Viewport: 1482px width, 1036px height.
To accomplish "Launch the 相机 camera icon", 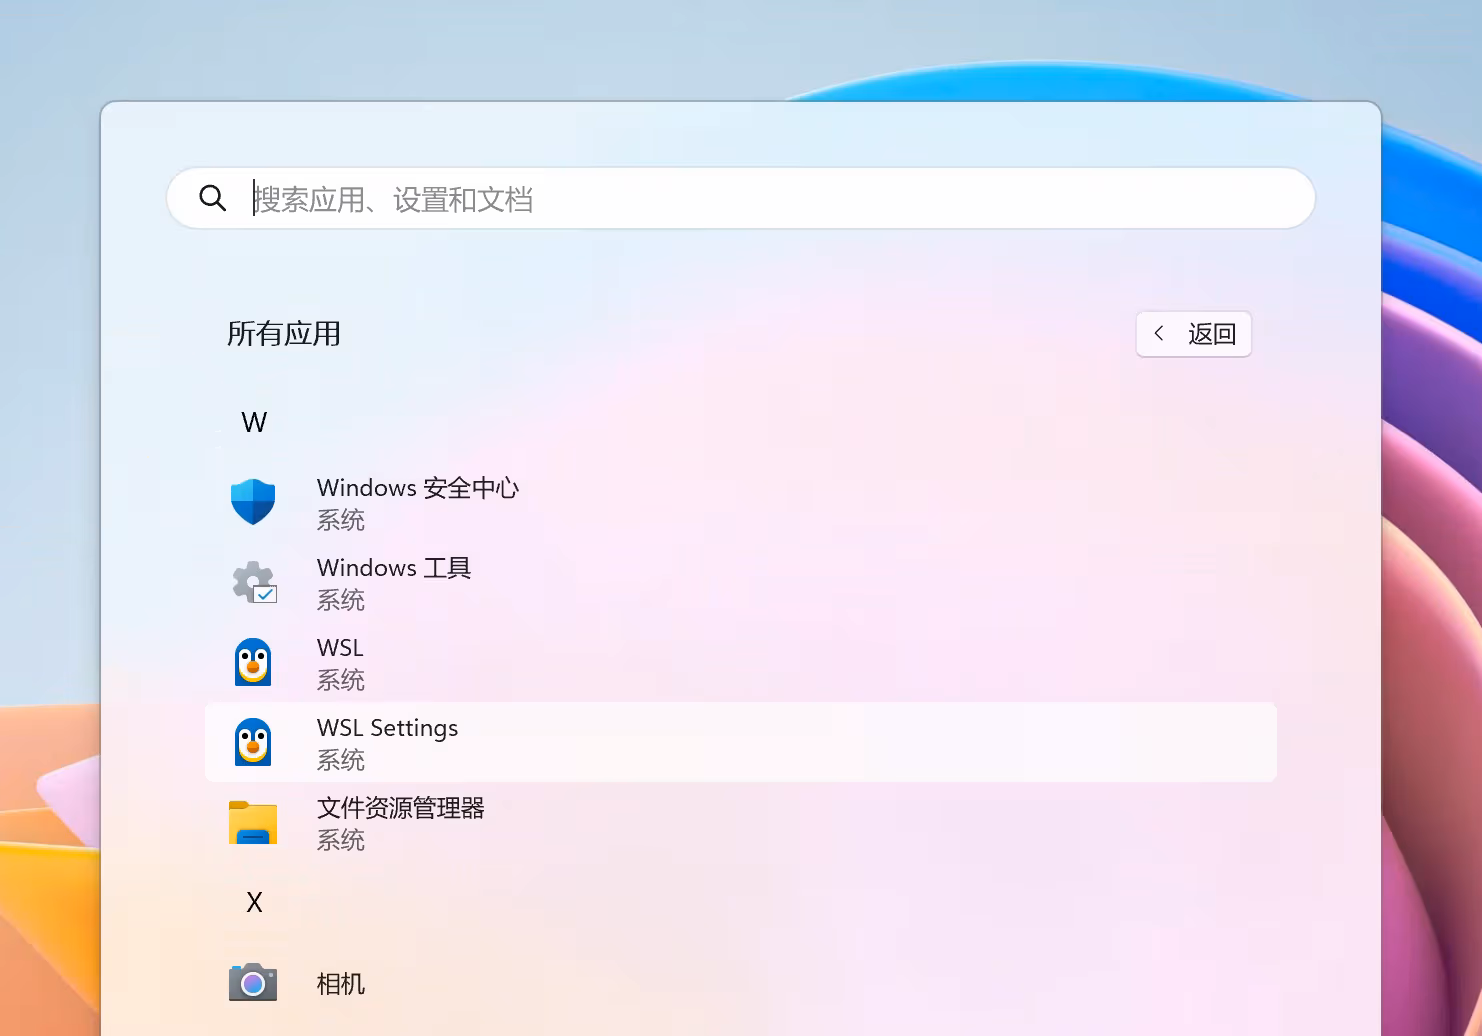I will click(253, 983).
